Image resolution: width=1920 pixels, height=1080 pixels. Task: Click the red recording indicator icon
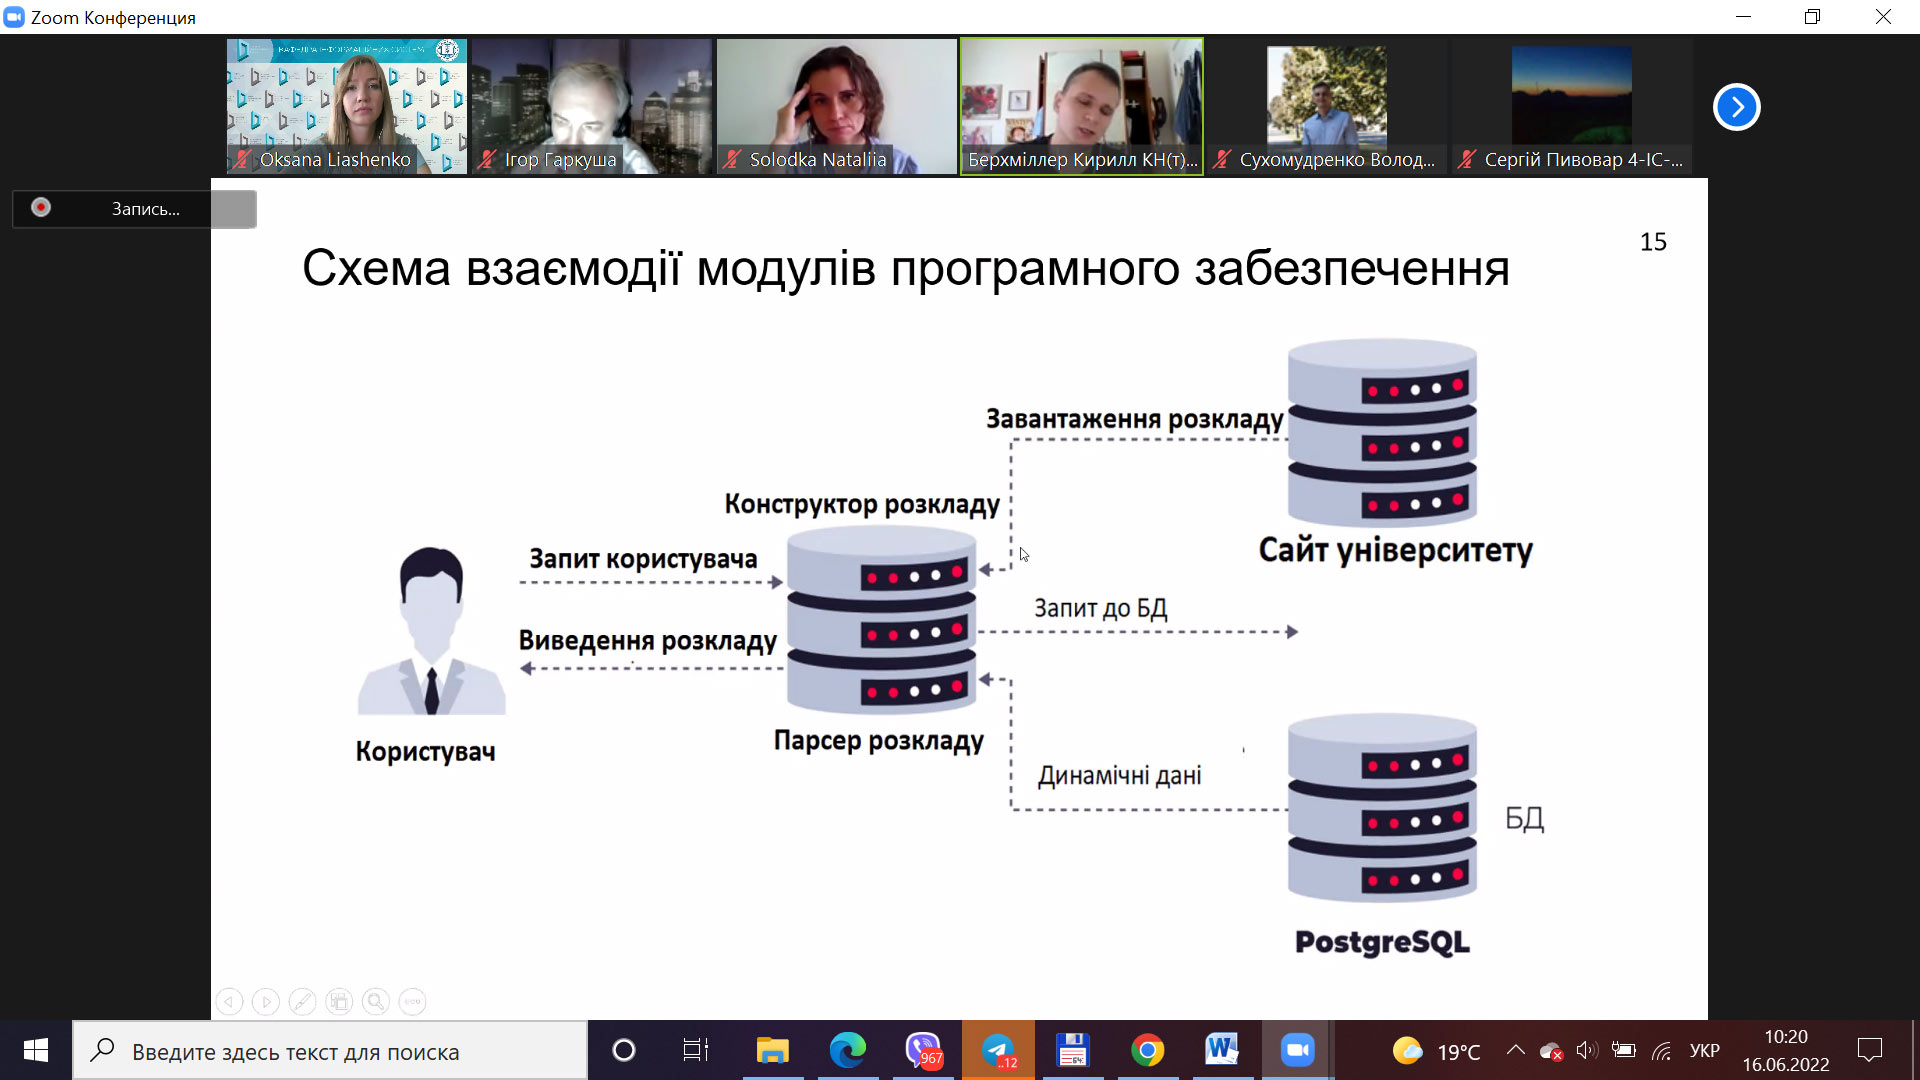click(41, 208)
